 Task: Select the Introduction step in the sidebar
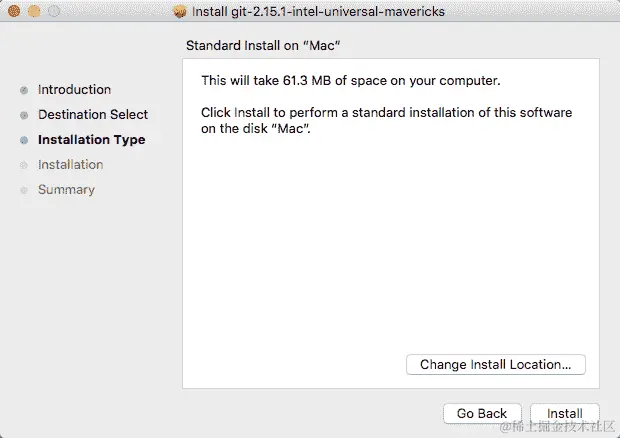click(x=74, y=90)
